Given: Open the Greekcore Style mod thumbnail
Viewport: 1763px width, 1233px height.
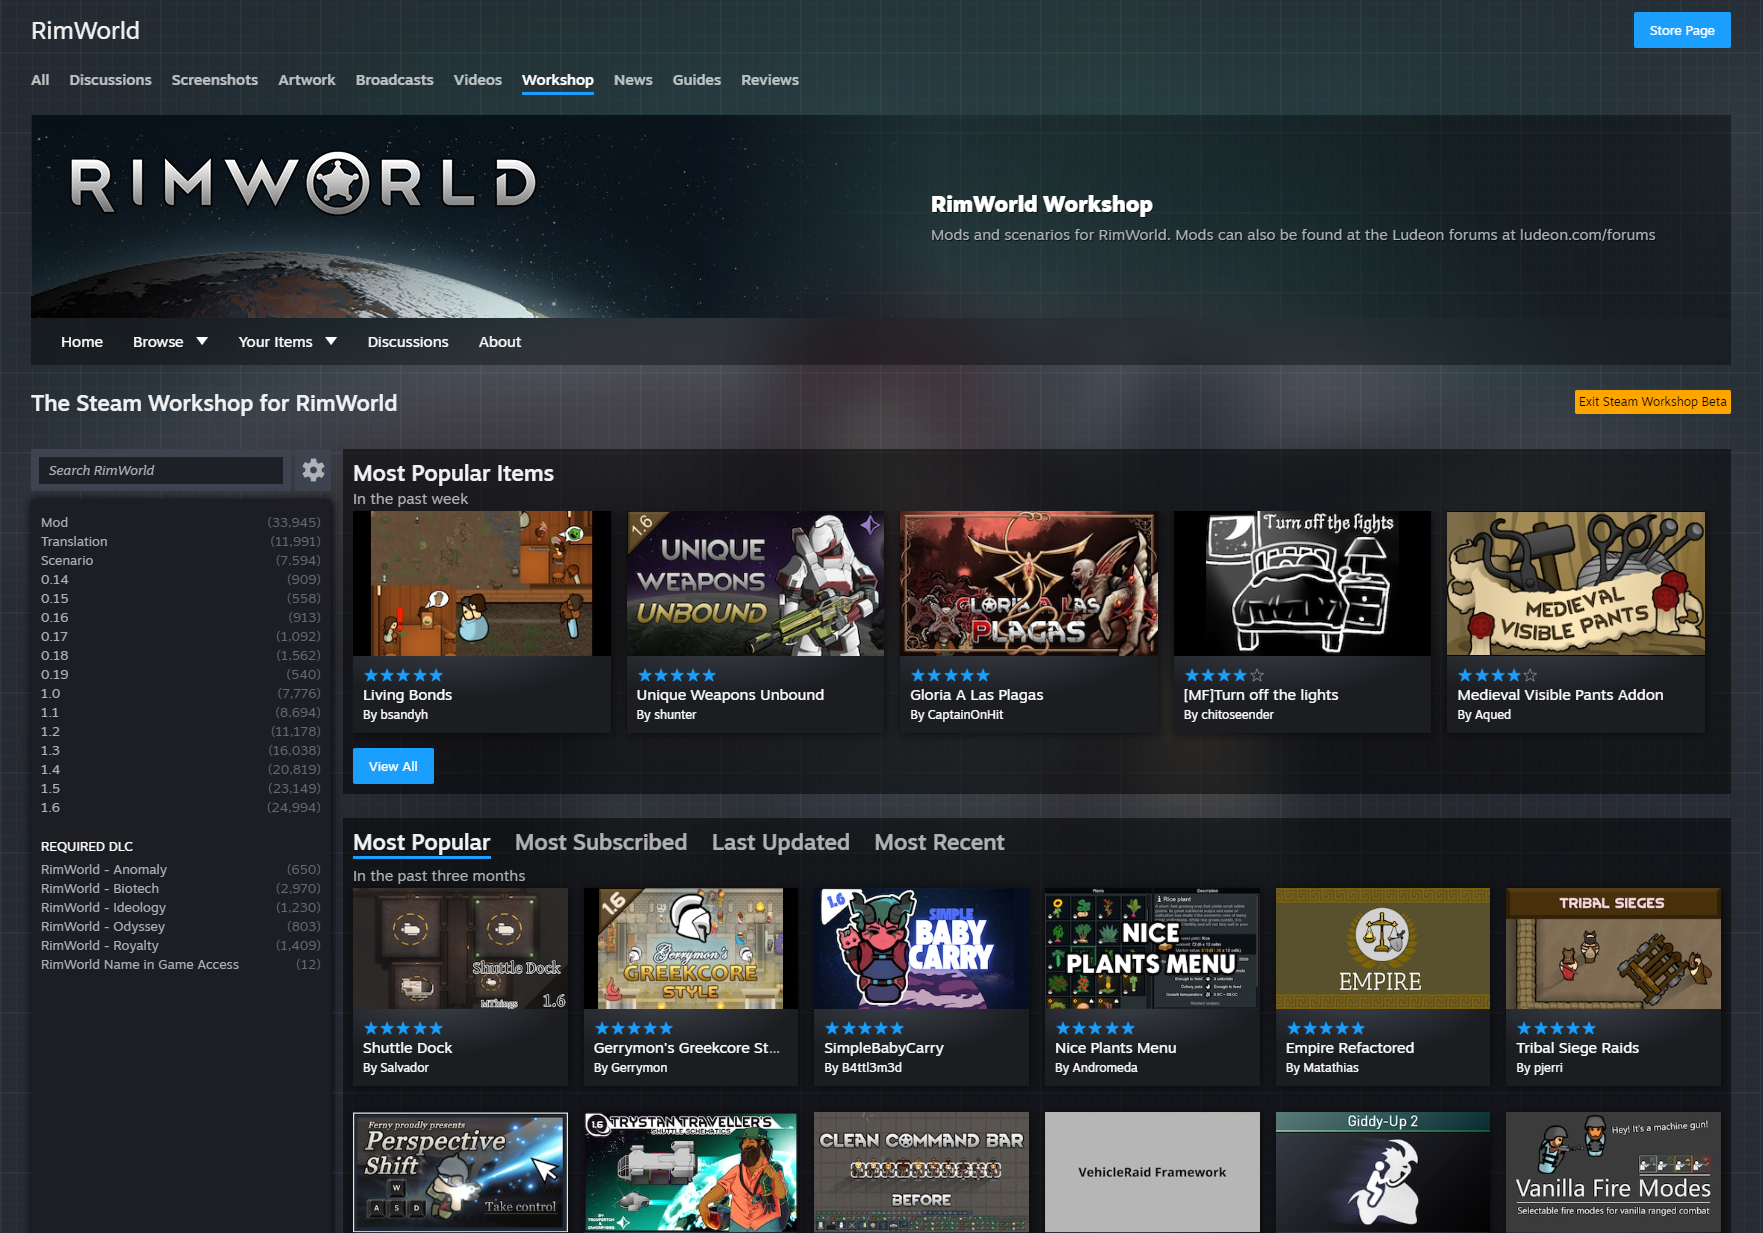Looking at the screenshot, I should (691, 949).
